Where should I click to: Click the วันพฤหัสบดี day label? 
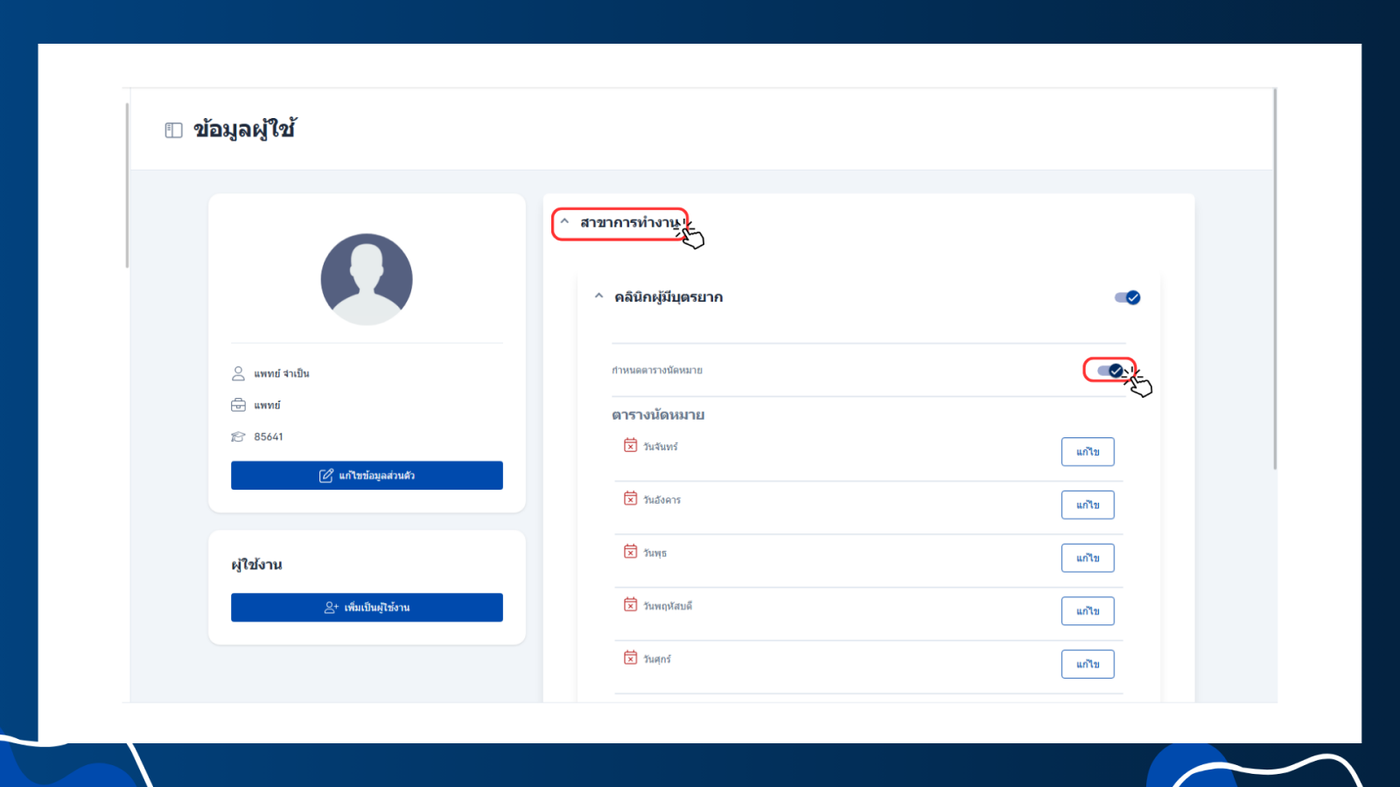click(668, 606)
